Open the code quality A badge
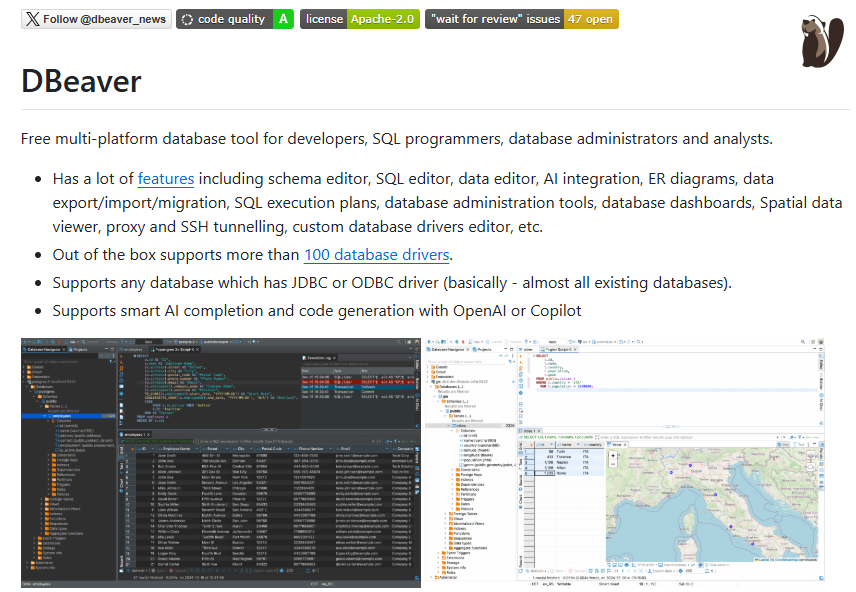Screen dimensions: 856x592 click(235, 19)
